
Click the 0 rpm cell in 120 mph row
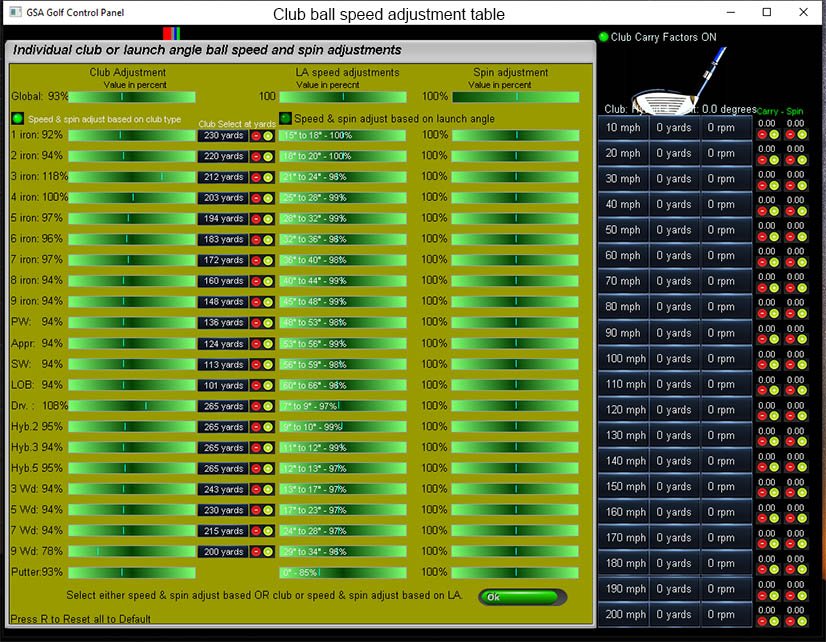[x=721, y=410]
